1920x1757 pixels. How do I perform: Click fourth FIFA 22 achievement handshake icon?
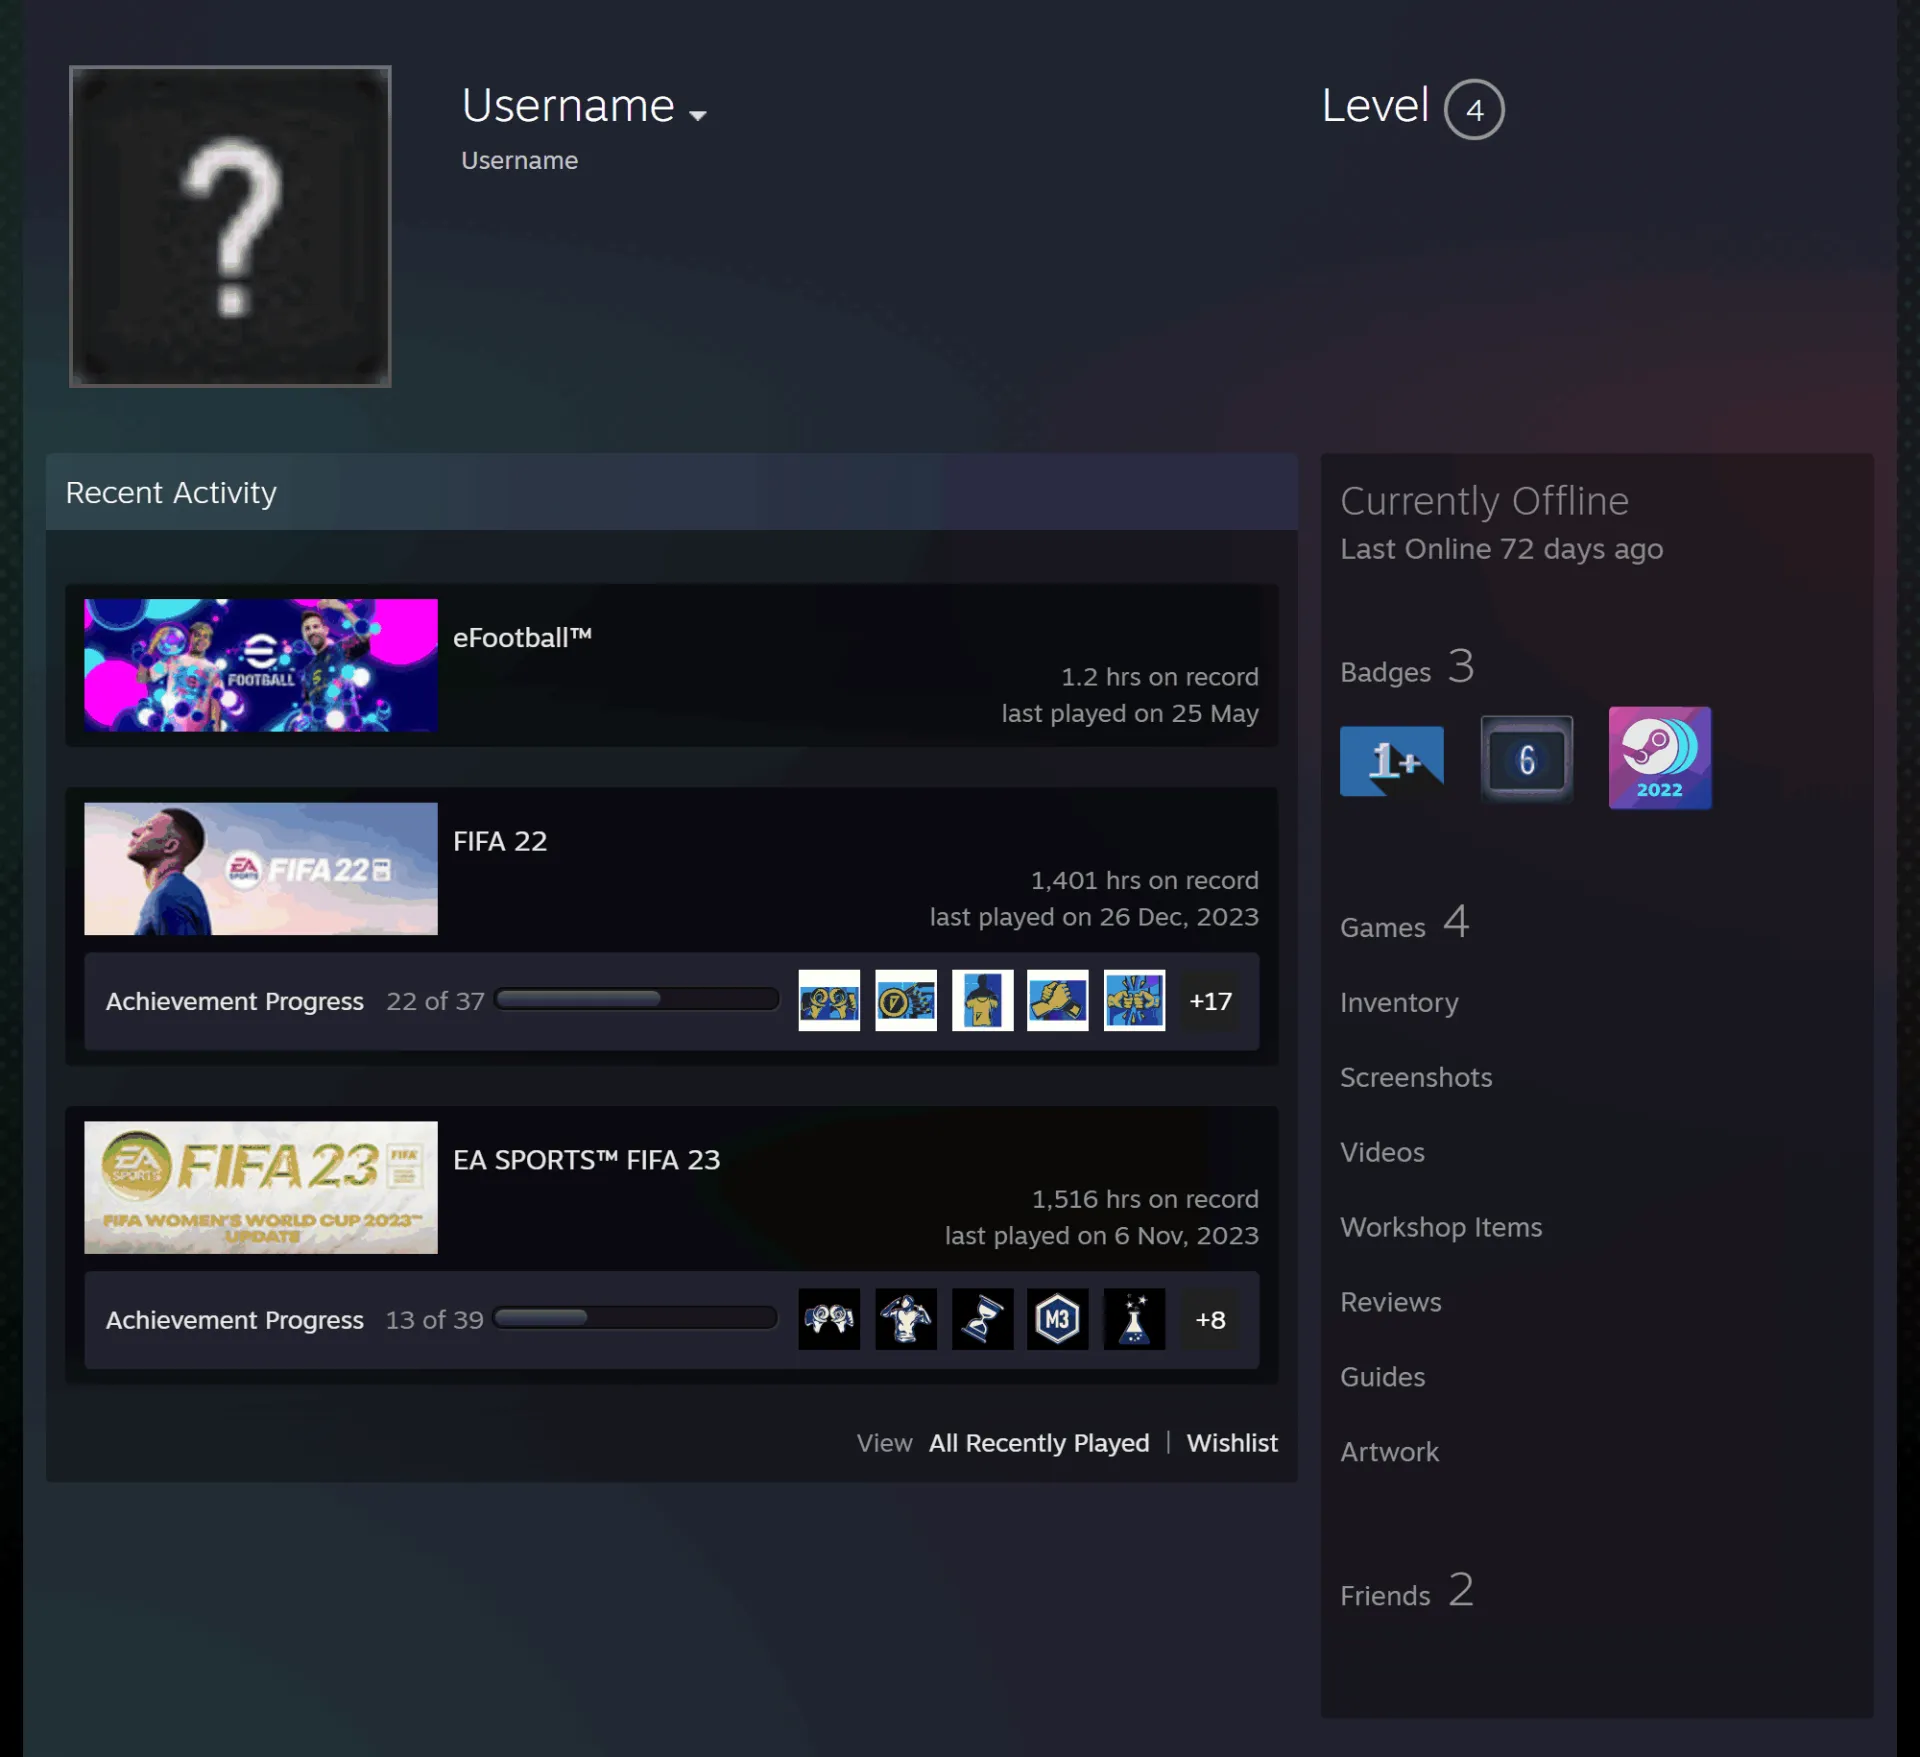(x=1058, y=1000)
